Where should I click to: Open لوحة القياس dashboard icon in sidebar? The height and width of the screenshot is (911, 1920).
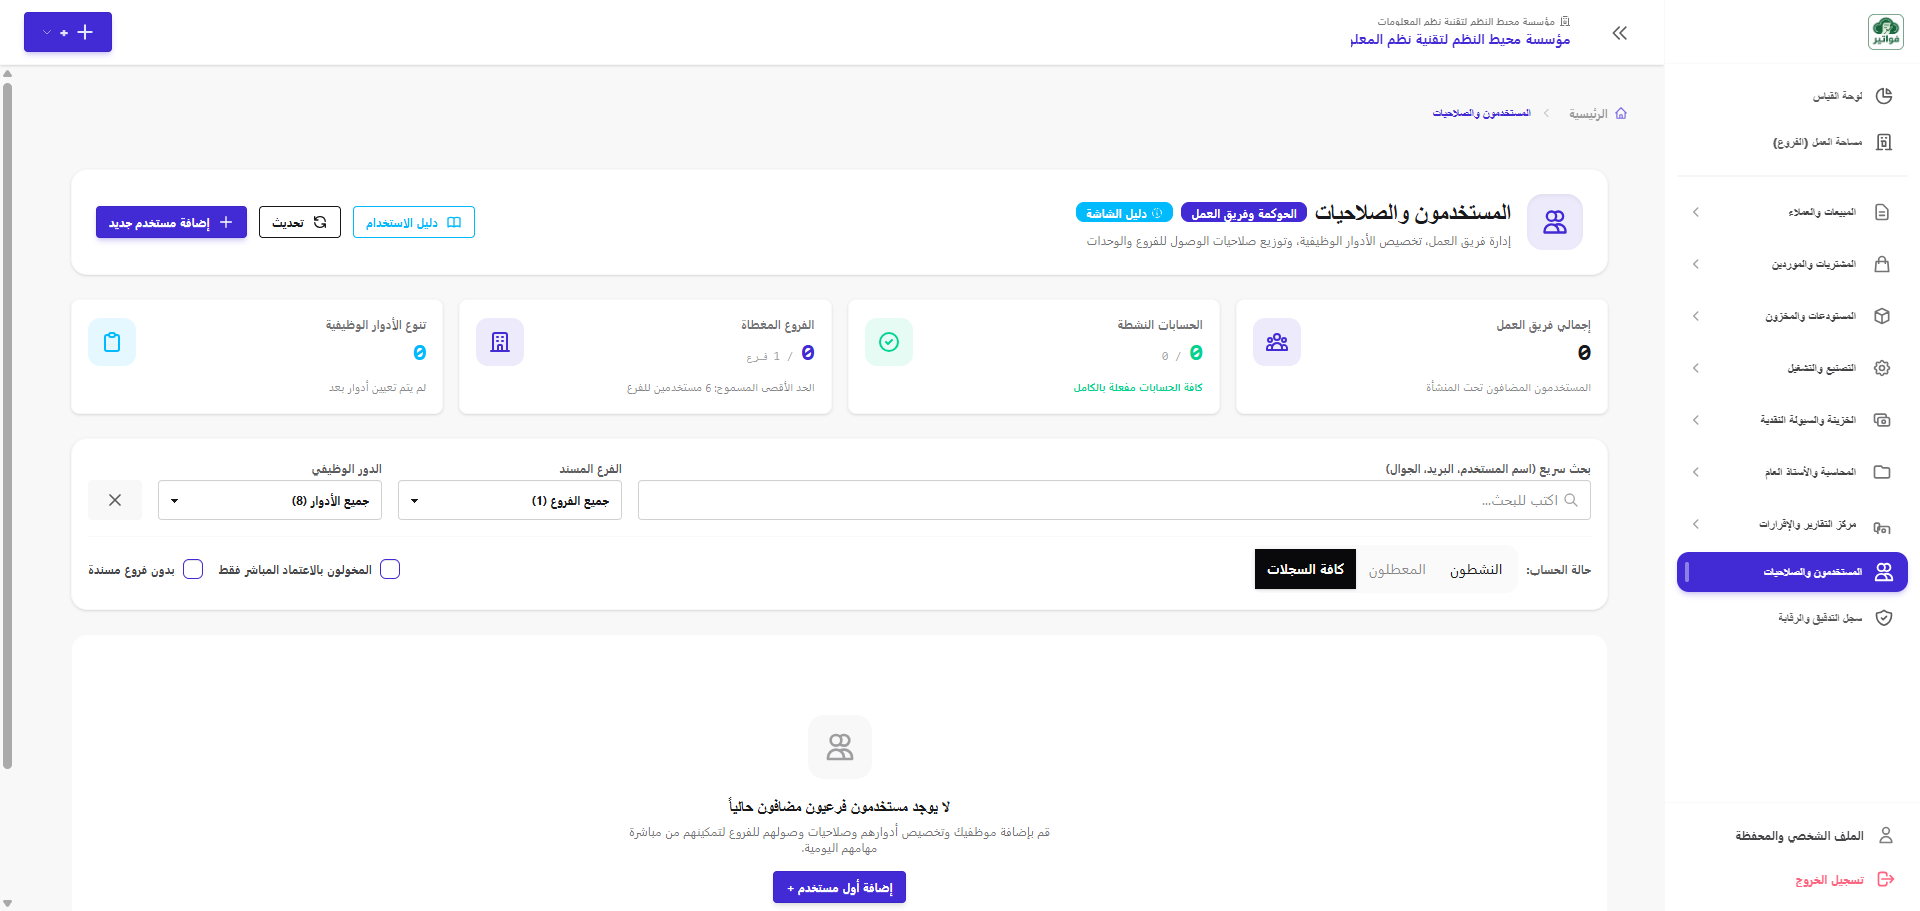click(1884, 96)
